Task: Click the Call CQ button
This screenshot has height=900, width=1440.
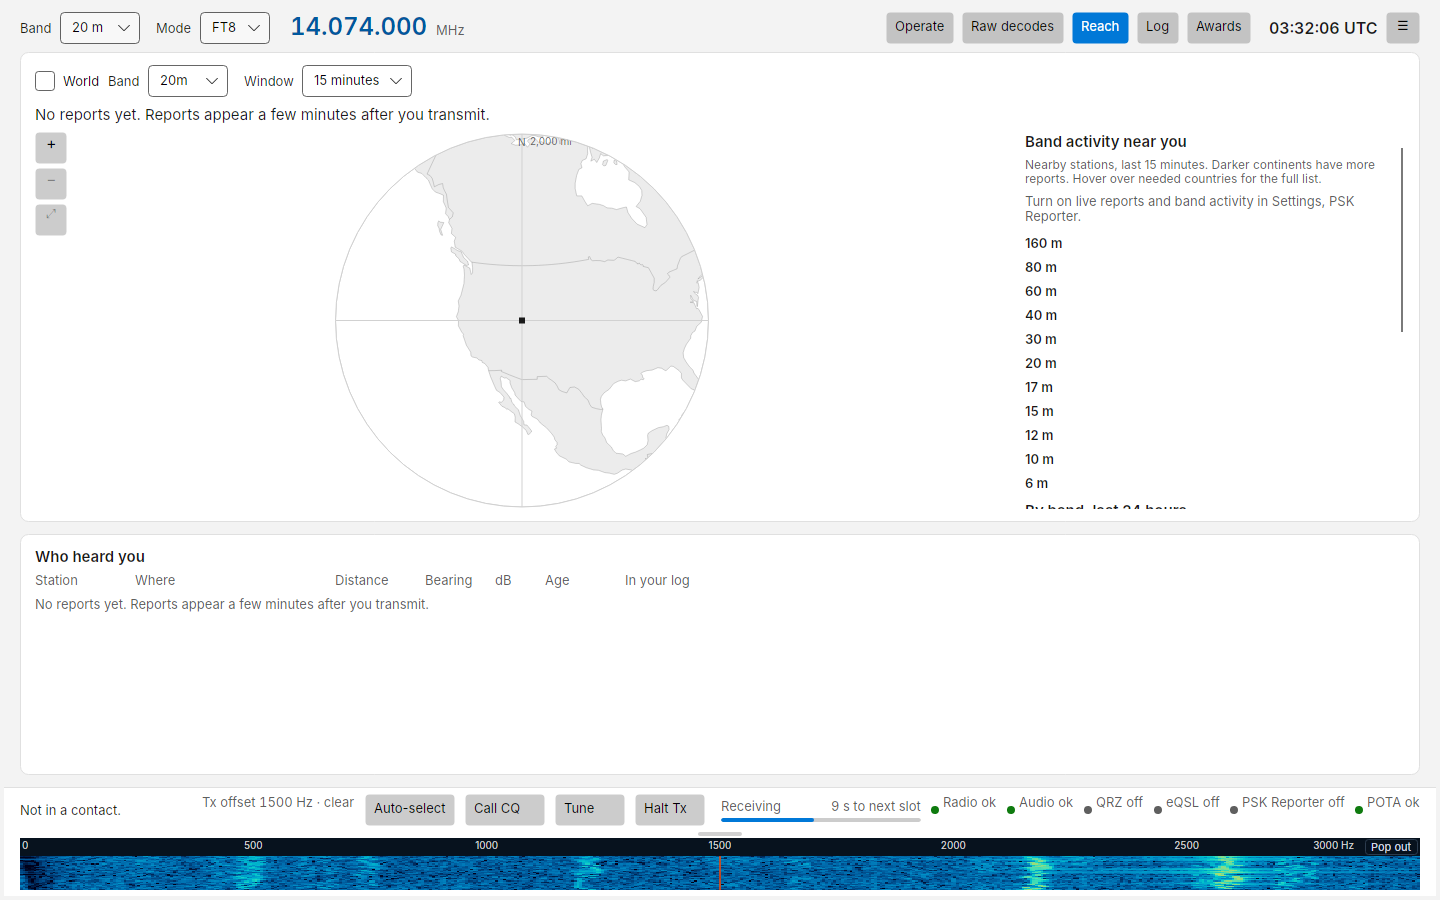Action: click(505, 810)
